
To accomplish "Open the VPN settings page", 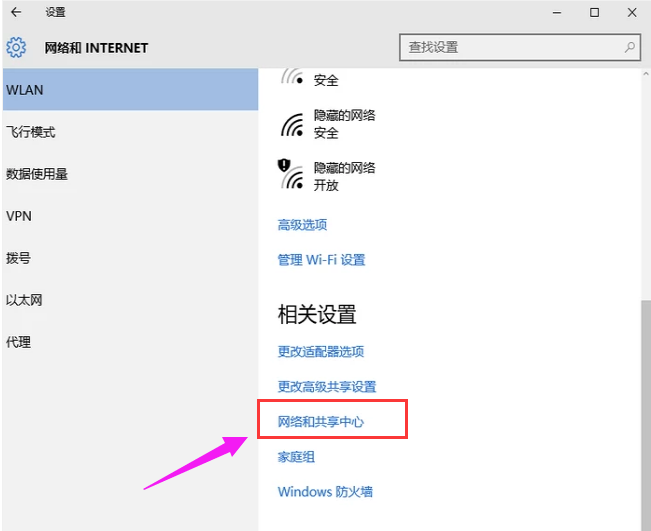I will click(x=19, y=216).
